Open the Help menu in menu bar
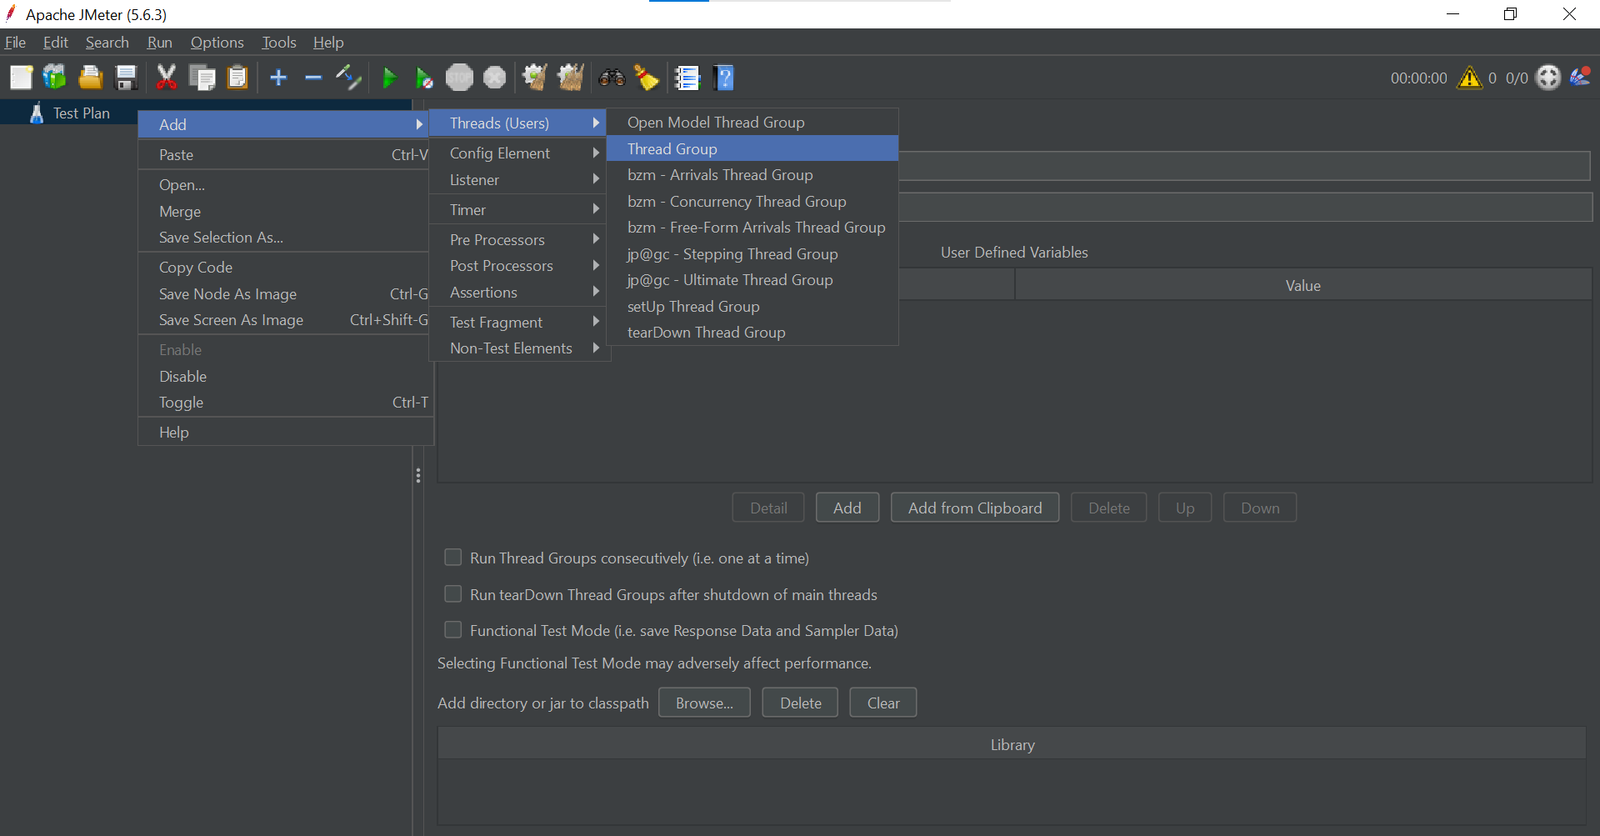This screenshot has height=836, width=1600. [x=328, y=42]
